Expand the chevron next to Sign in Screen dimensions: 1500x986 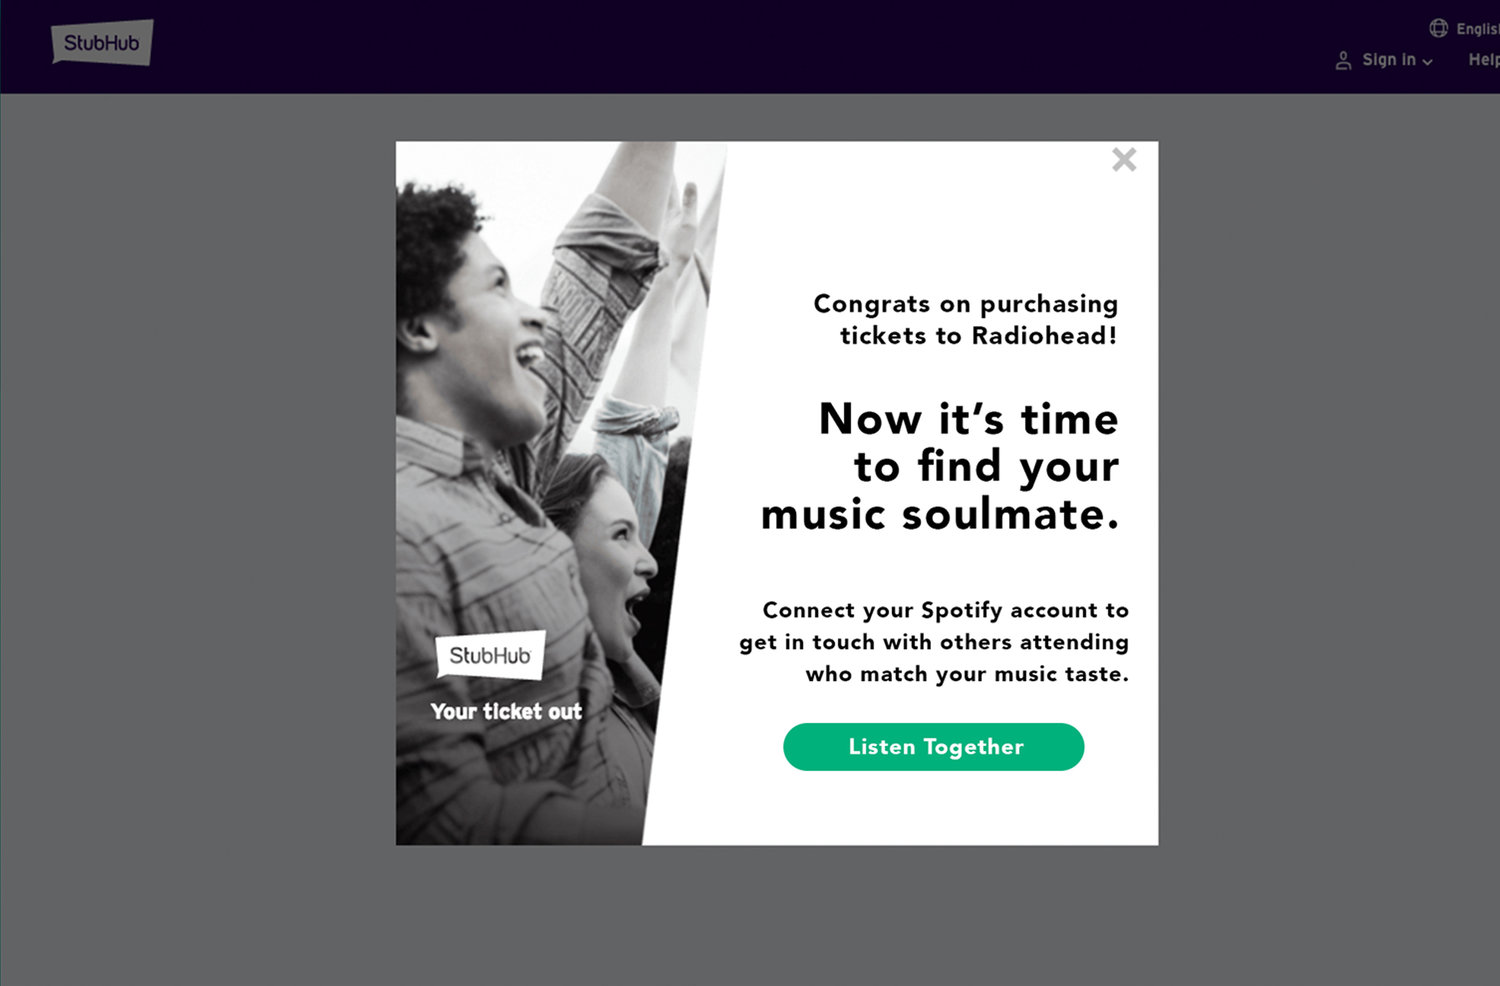click(1428, 62)
